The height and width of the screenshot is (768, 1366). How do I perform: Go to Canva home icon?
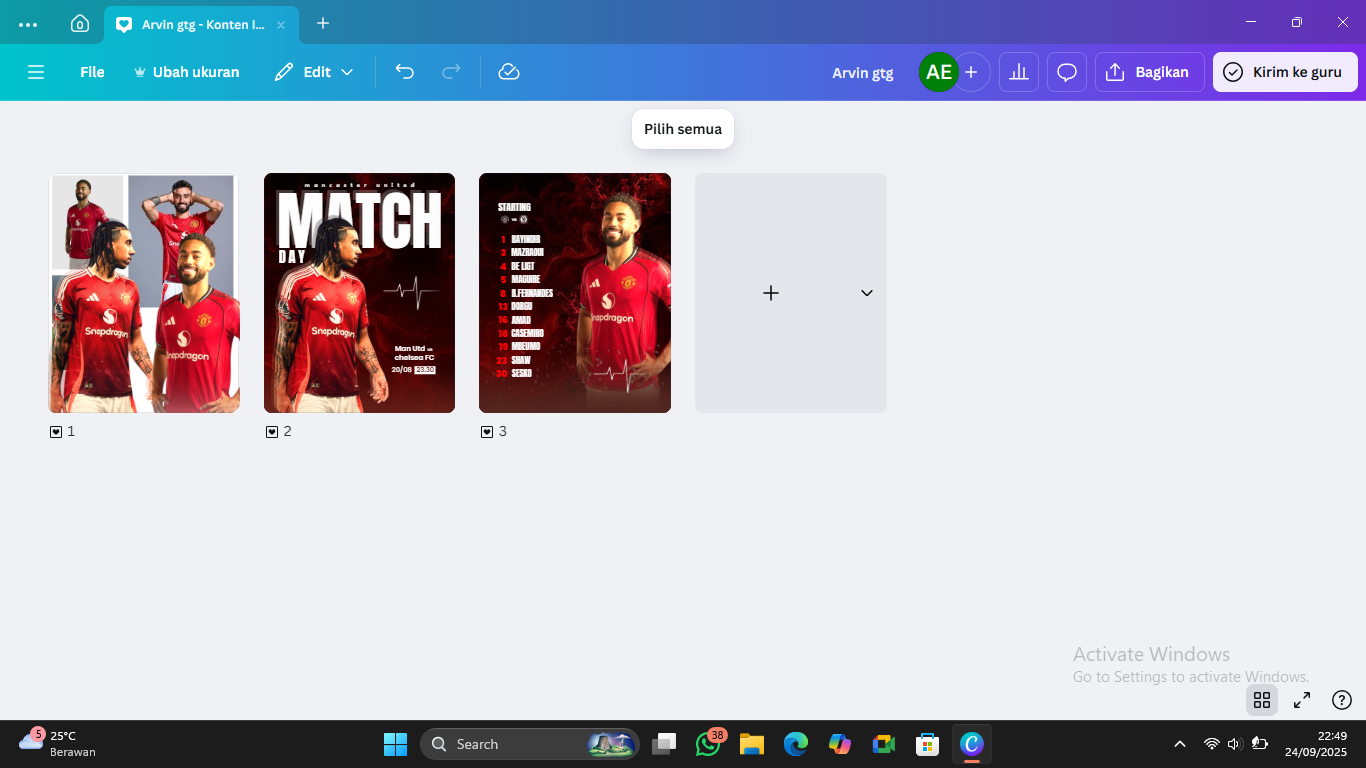click(80, 23)
